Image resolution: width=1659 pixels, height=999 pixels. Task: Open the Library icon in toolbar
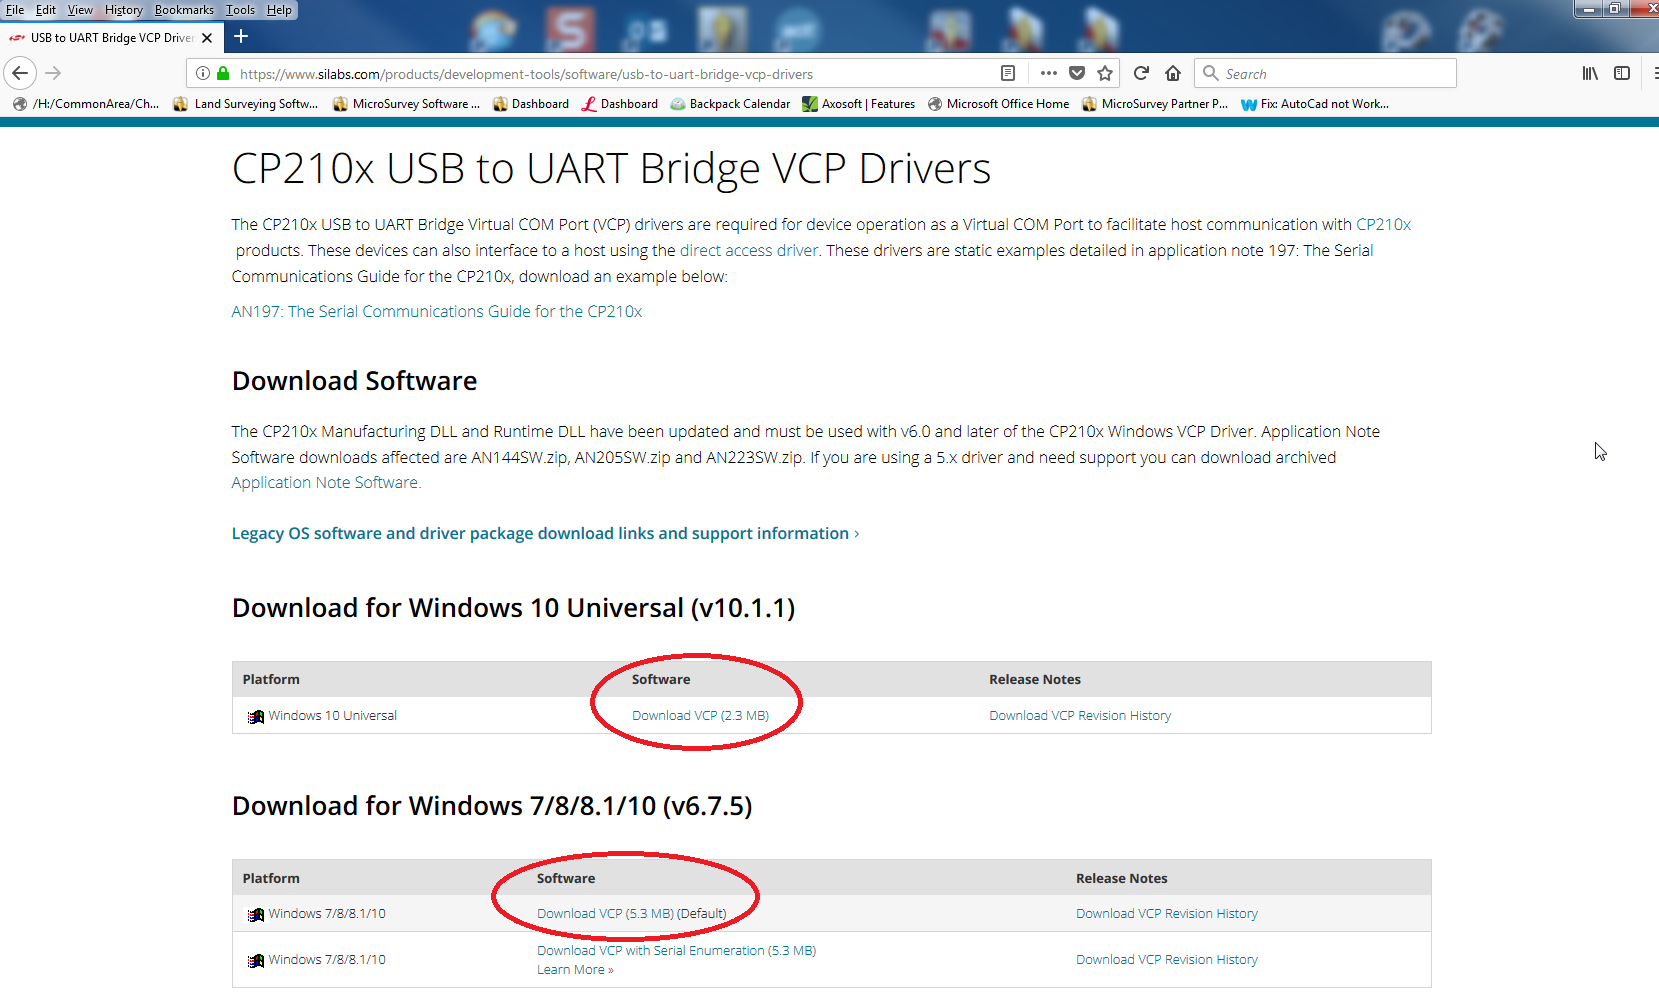coord(1590,73)
